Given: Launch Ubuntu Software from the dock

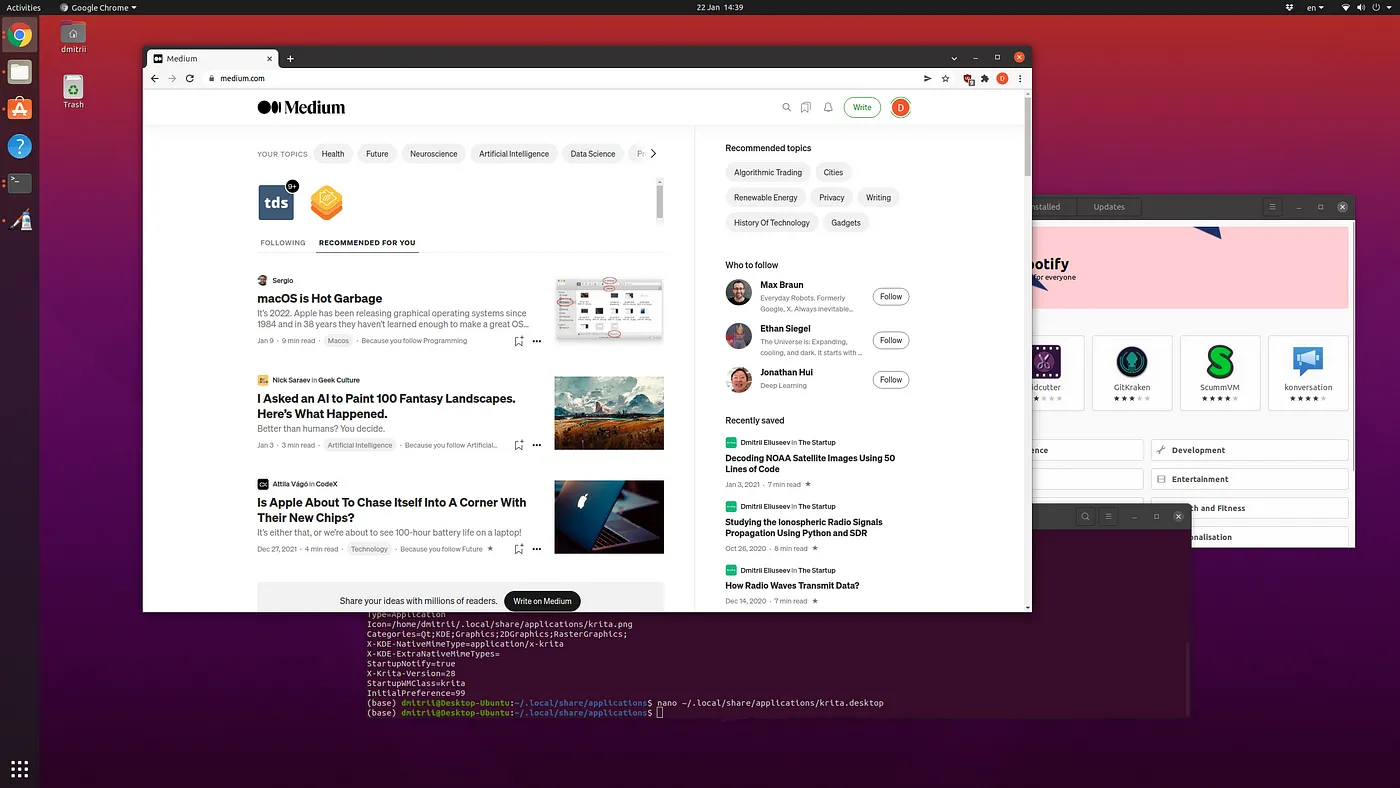Looking at the screenshot, I should 19,109.
